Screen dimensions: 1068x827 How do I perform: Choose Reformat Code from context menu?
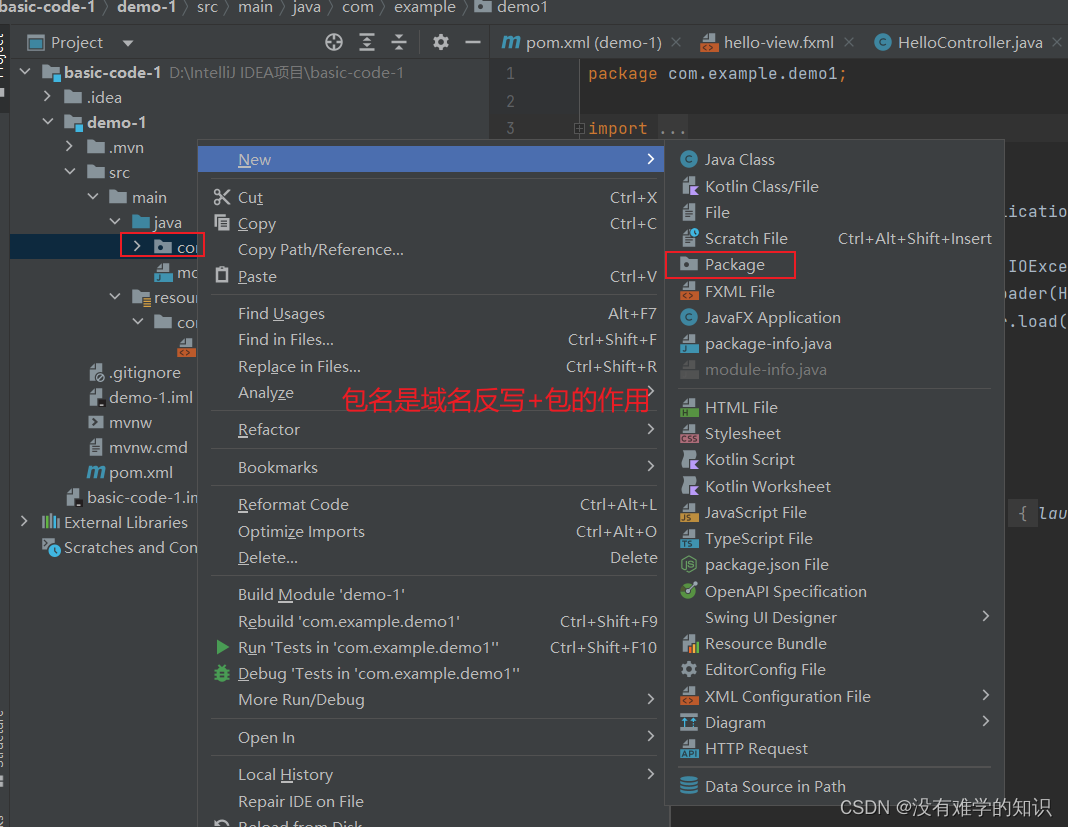tap(430, 505)
